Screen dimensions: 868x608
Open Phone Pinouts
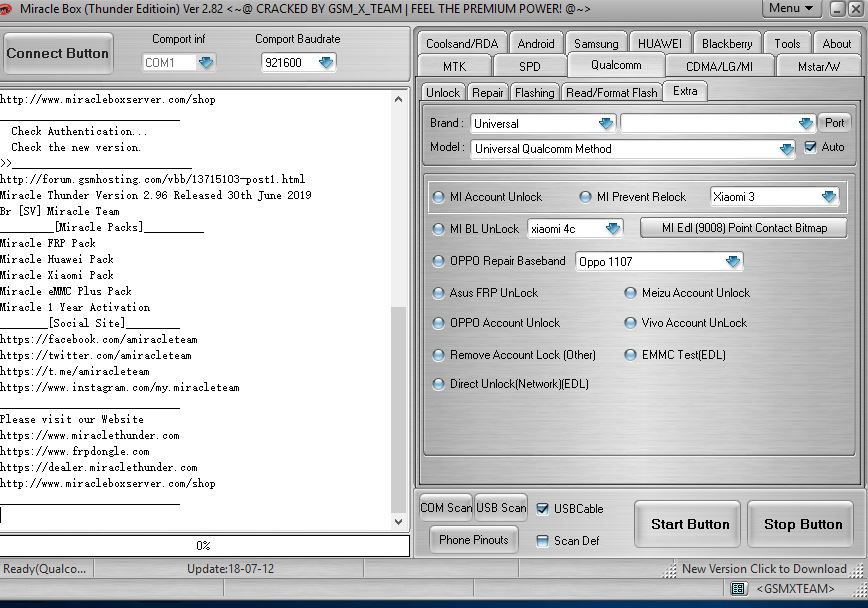tap(474, 540)
